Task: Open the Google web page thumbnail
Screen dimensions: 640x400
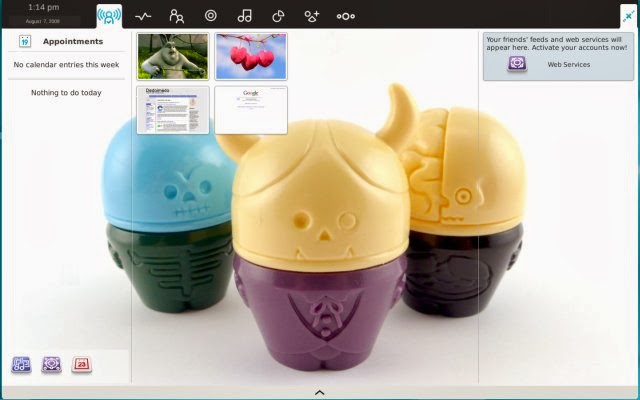Action: (x=251, y=110)
